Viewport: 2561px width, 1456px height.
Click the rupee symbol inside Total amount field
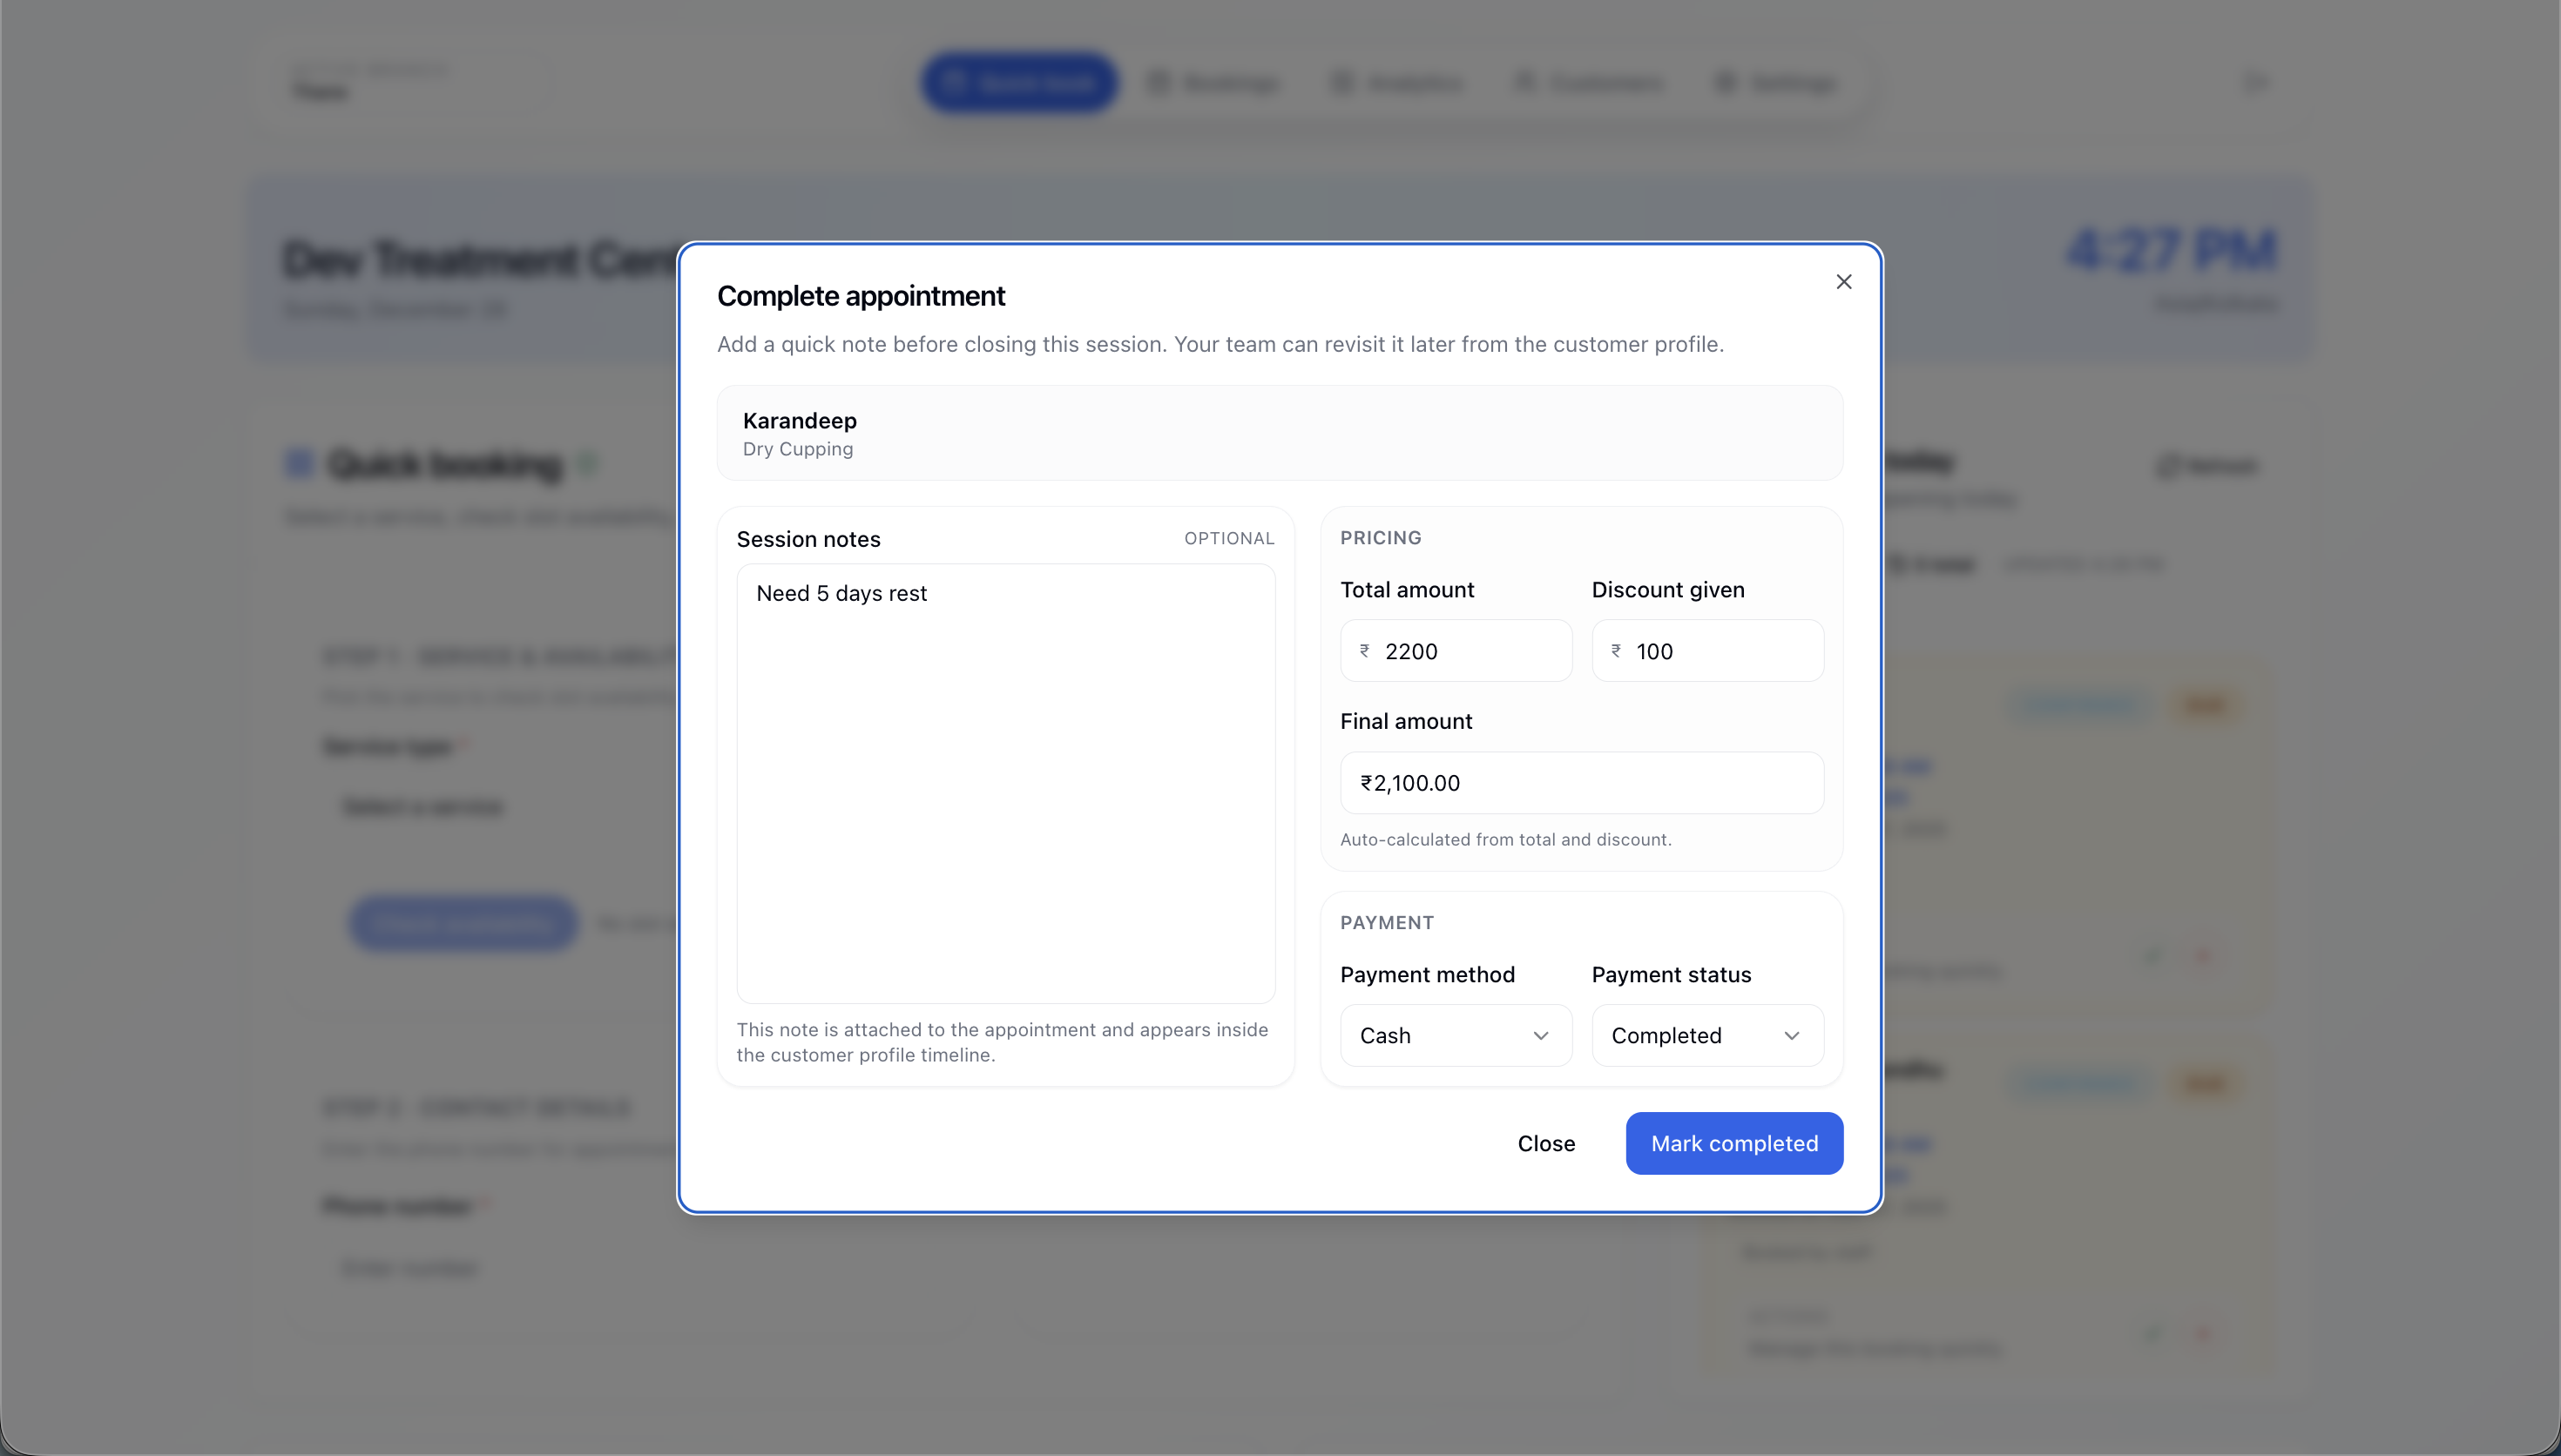[x=1366, y=650]
